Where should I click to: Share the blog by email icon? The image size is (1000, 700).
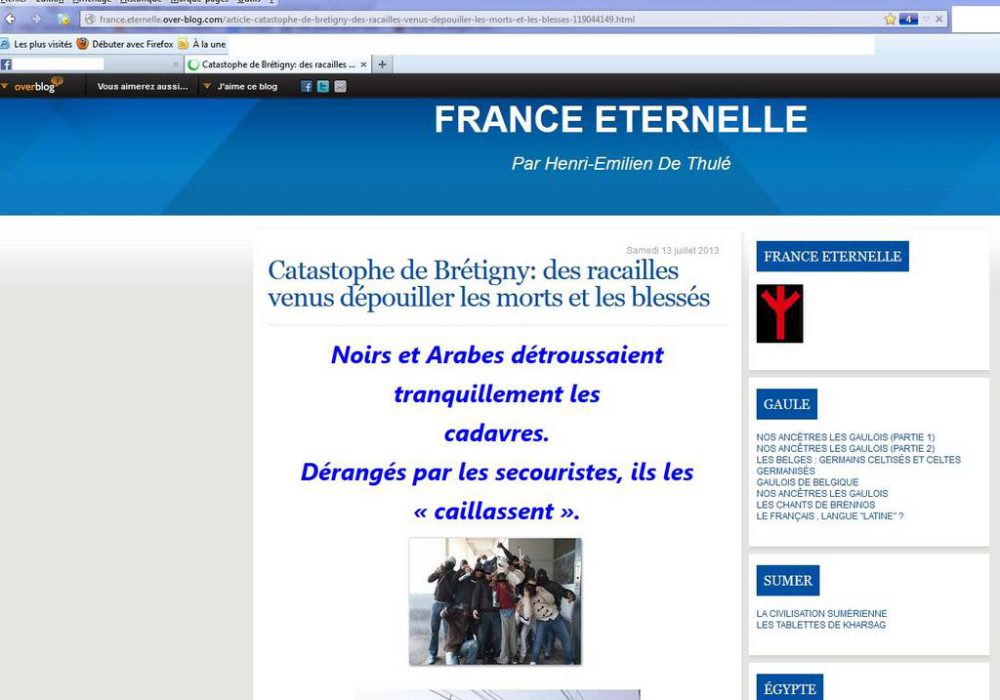click(x=341, y=87)
